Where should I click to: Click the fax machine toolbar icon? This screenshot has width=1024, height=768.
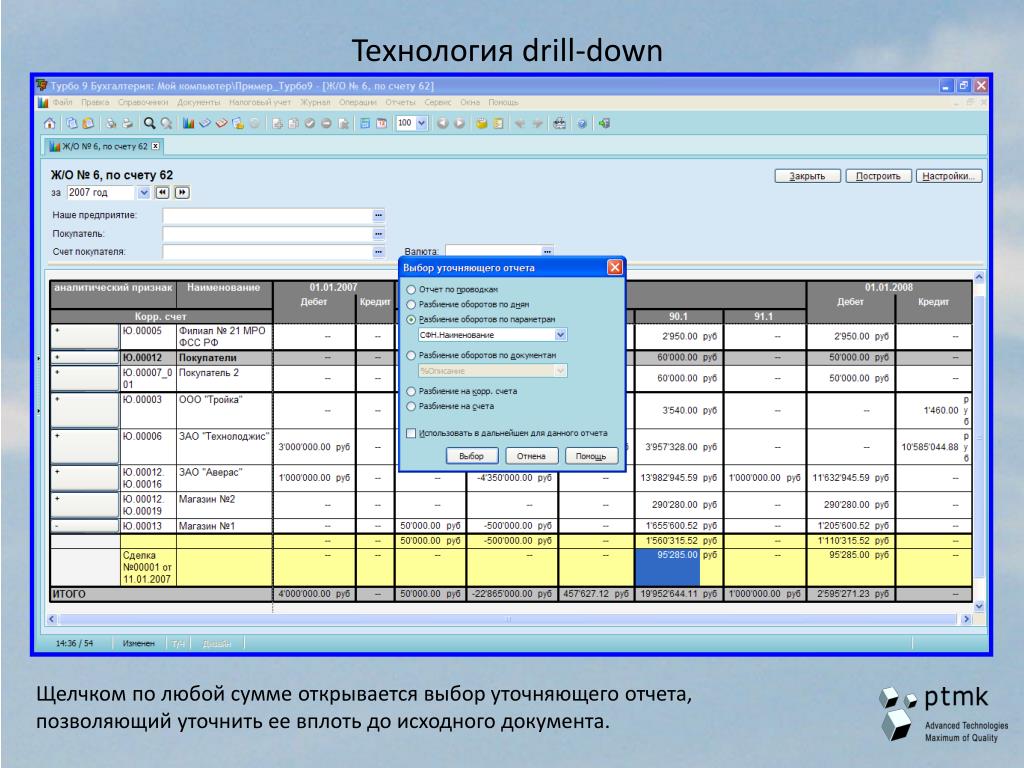pyautogui.click(x=560, y=123)
